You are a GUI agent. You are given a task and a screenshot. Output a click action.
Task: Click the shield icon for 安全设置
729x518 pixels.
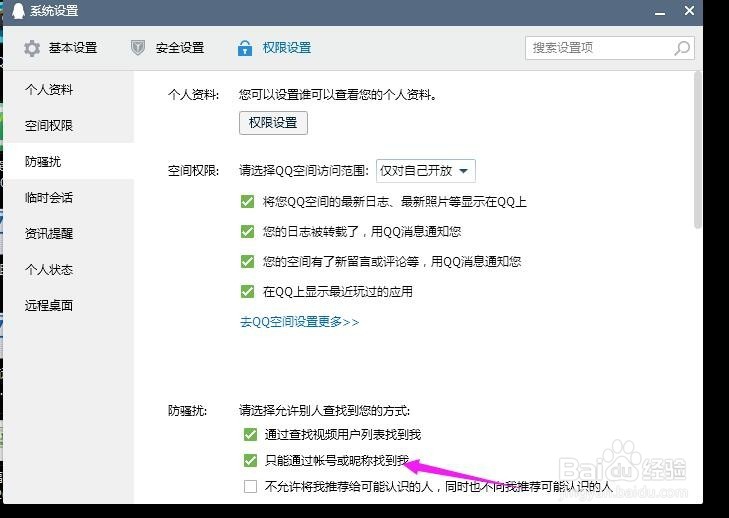pos(138,47)
